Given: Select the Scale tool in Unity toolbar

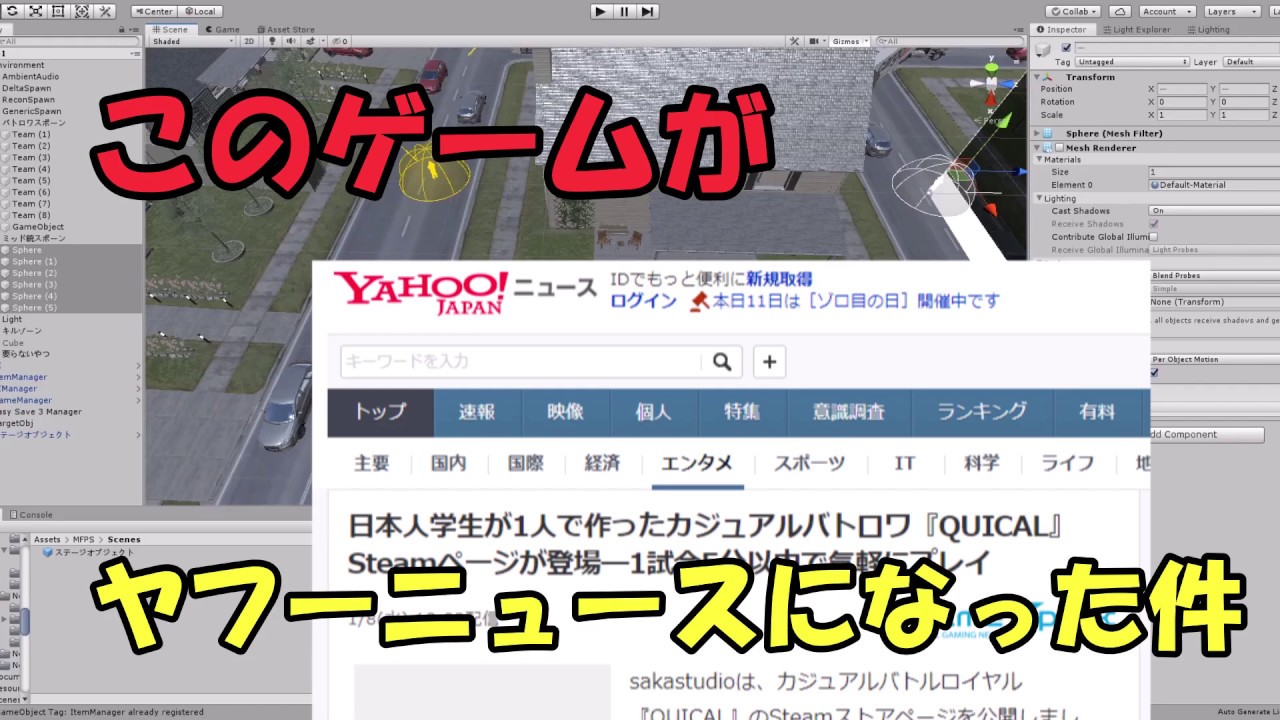Looking at the screenshot, I should tap(36, 11).
